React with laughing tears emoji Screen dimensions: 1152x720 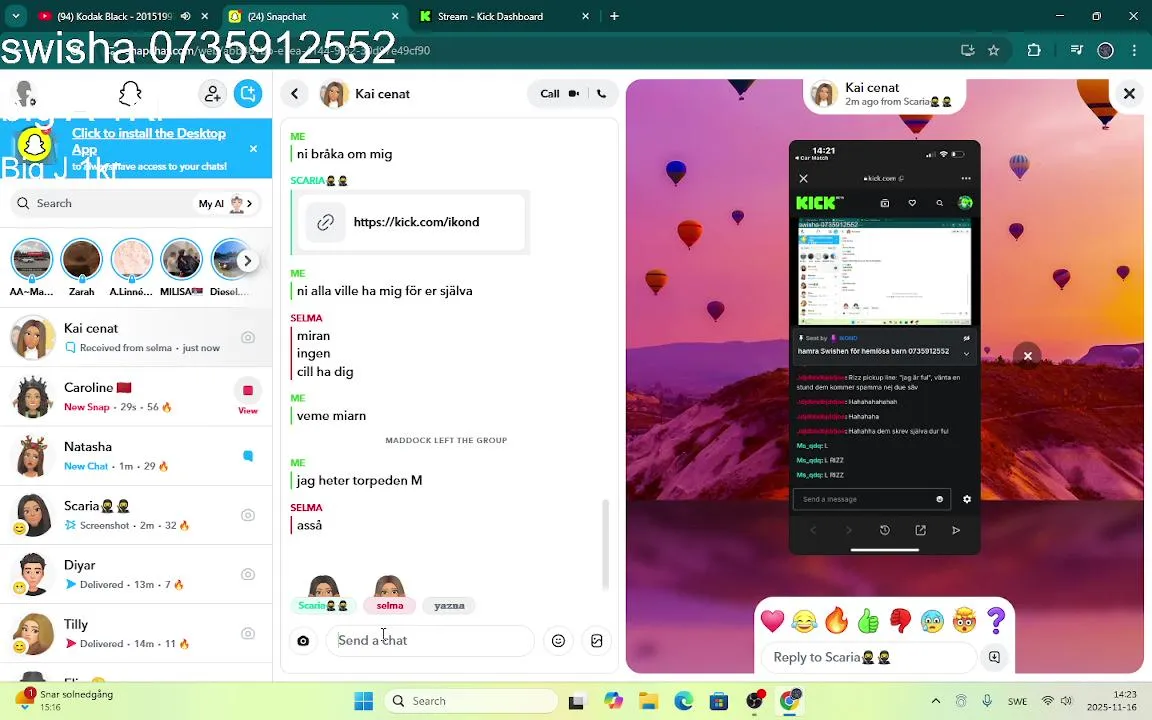(x=804, y=621)
